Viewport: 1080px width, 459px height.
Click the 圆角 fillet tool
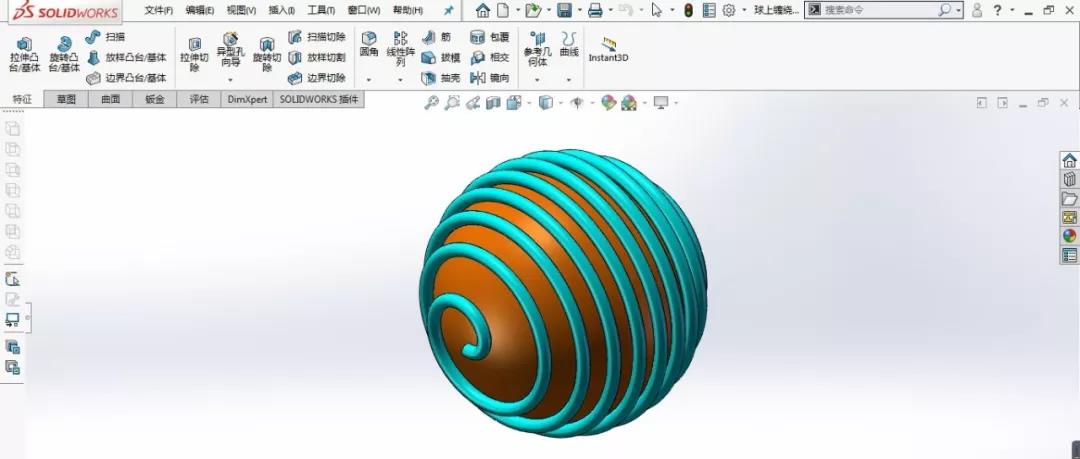368,44
